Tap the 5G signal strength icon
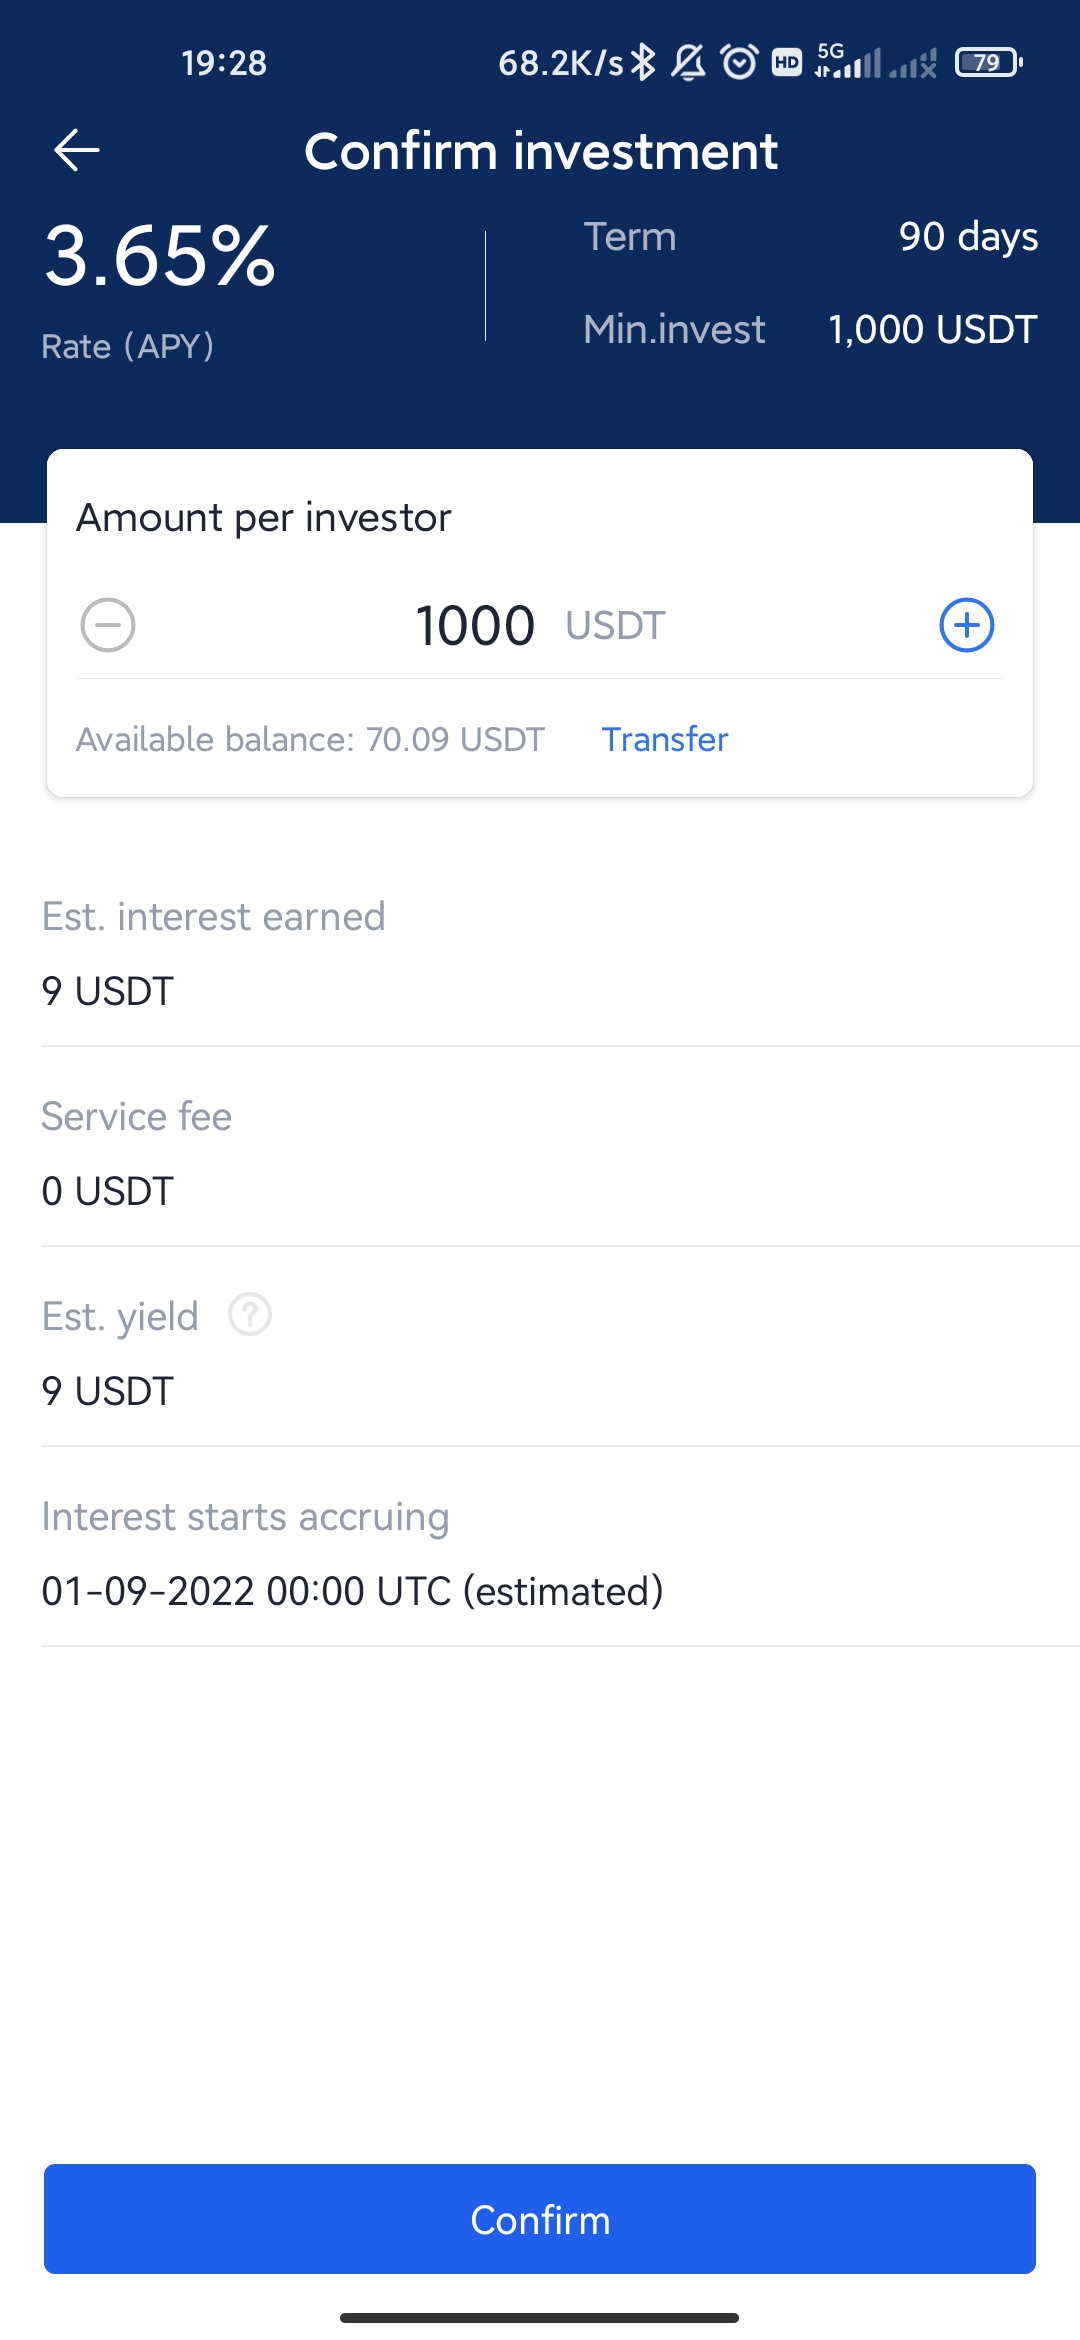Image resolution: width=1080 pixels, height=2340 pixels. pyautogui.click(x=848, y=61)
